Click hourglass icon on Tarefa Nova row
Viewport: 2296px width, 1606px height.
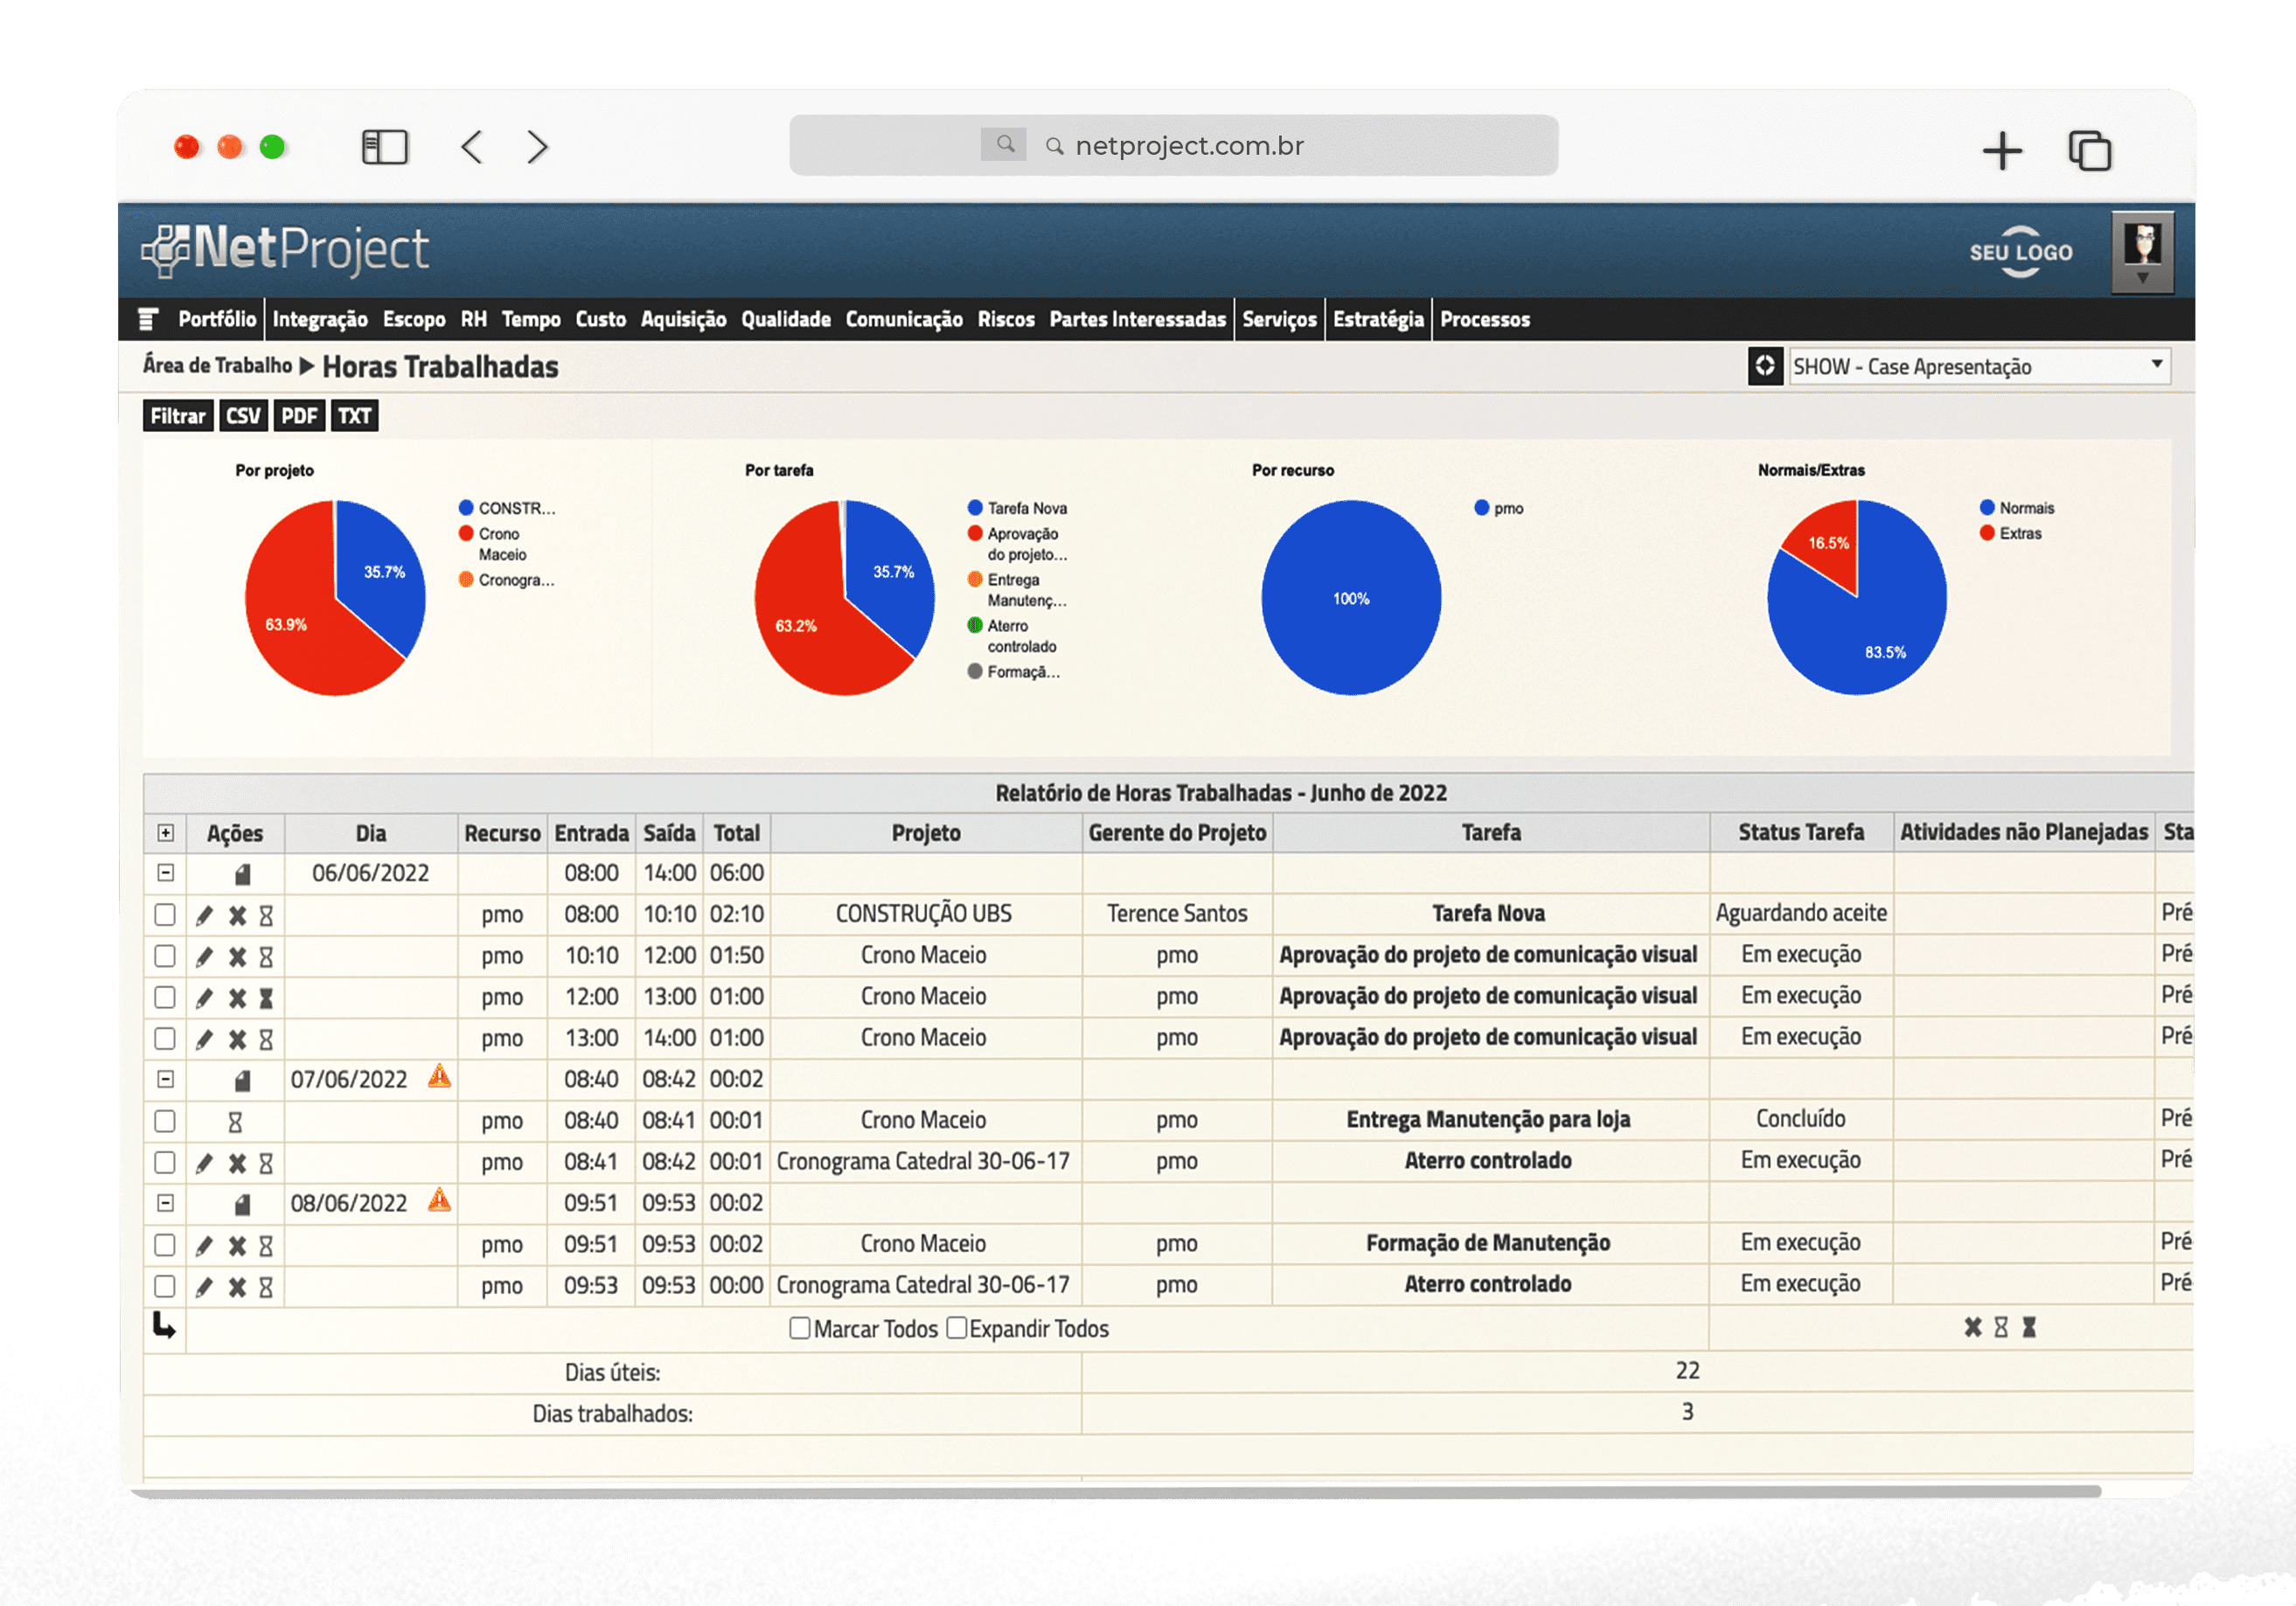coord(266,915)
